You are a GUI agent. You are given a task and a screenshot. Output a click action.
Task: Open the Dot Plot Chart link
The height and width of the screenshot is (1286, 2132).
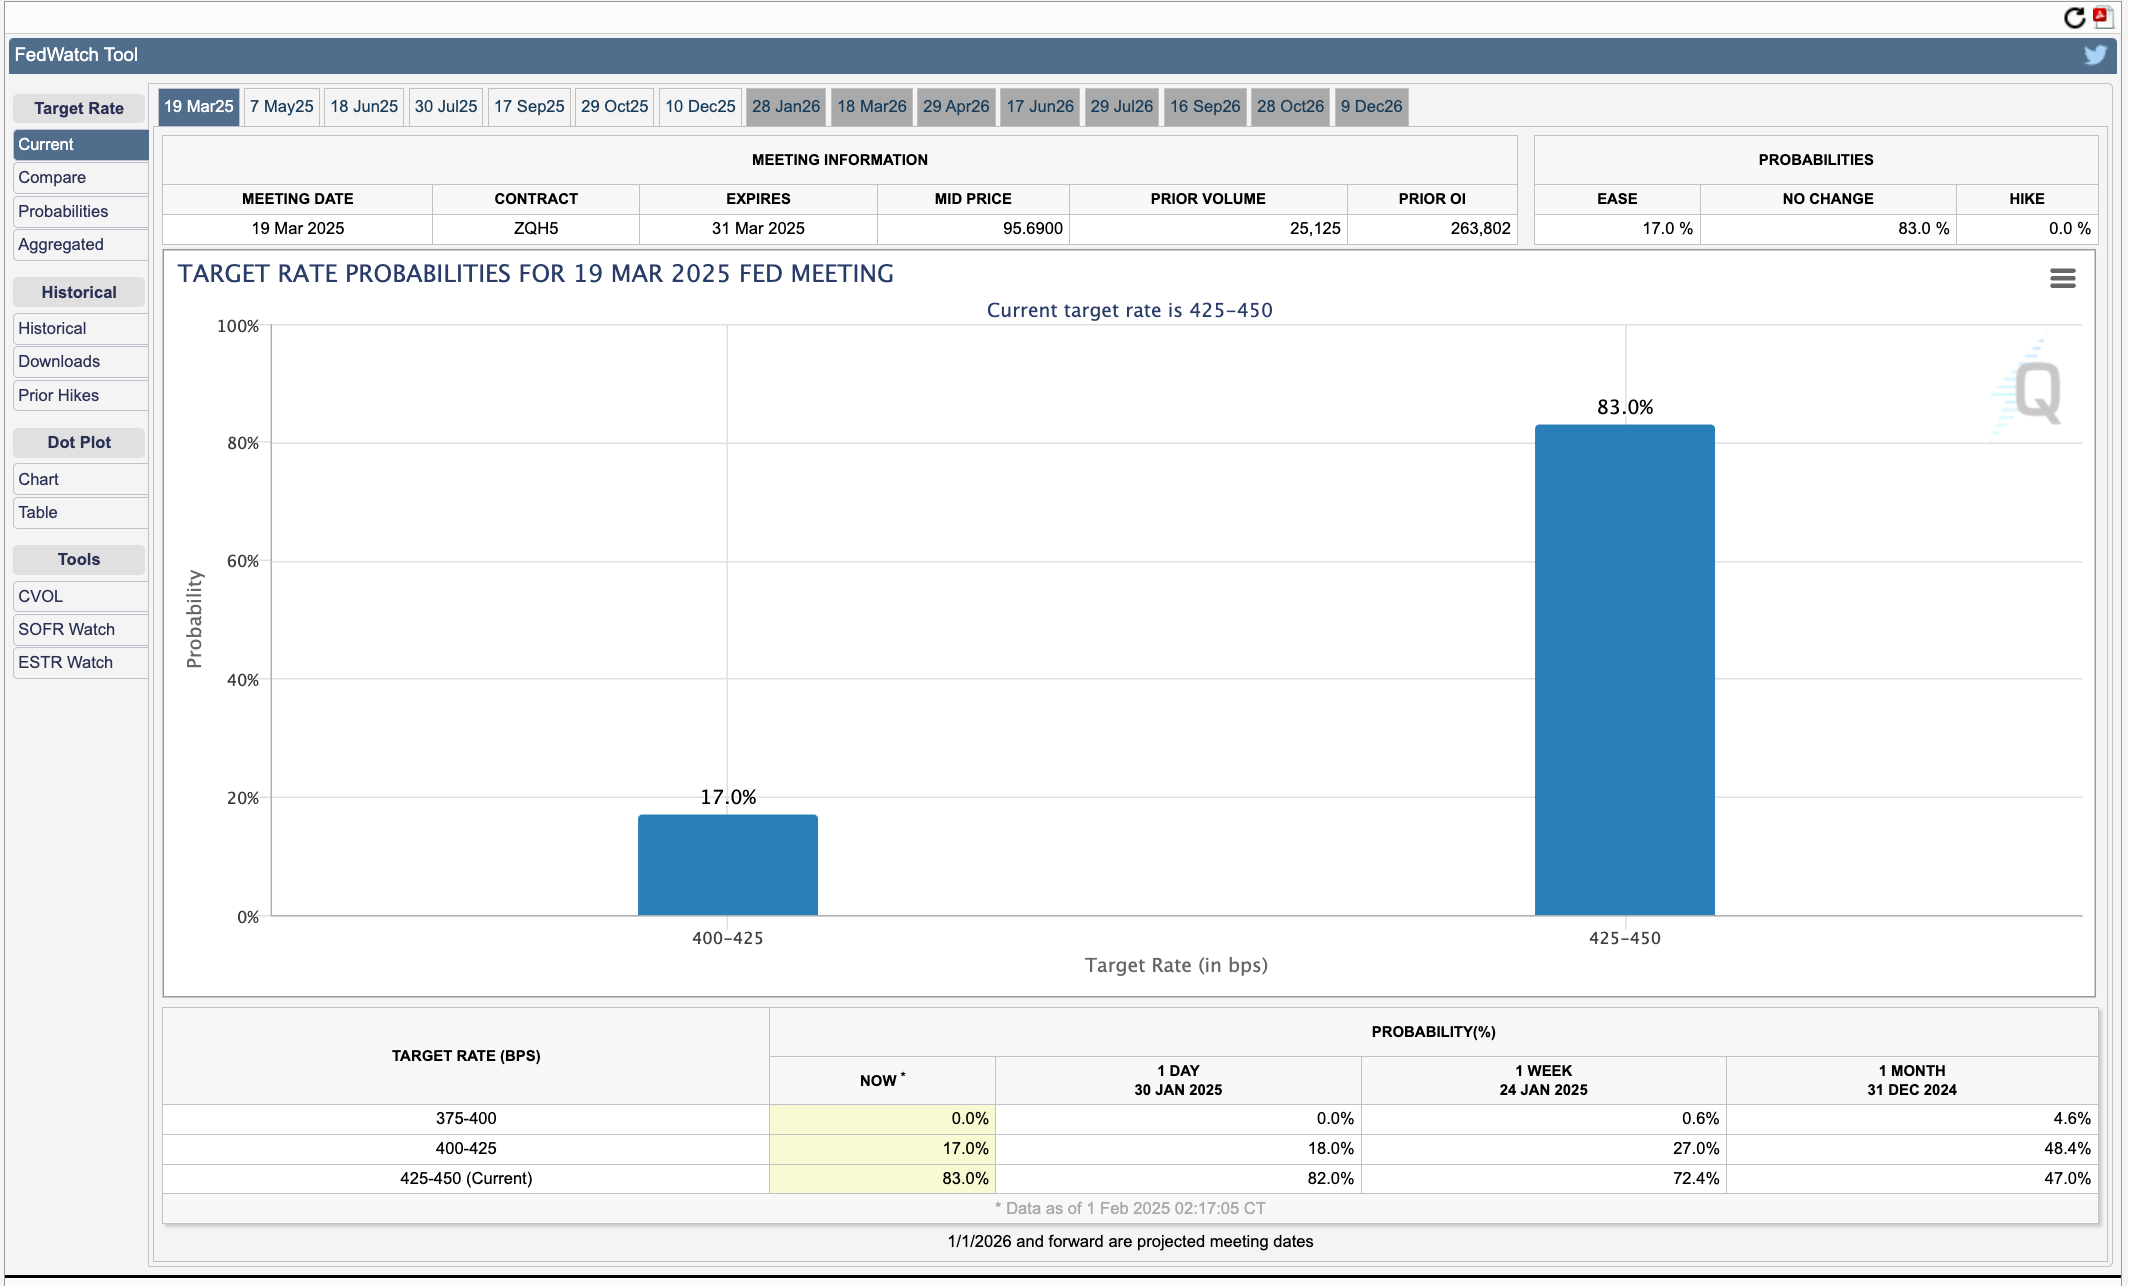click(38, 479)
